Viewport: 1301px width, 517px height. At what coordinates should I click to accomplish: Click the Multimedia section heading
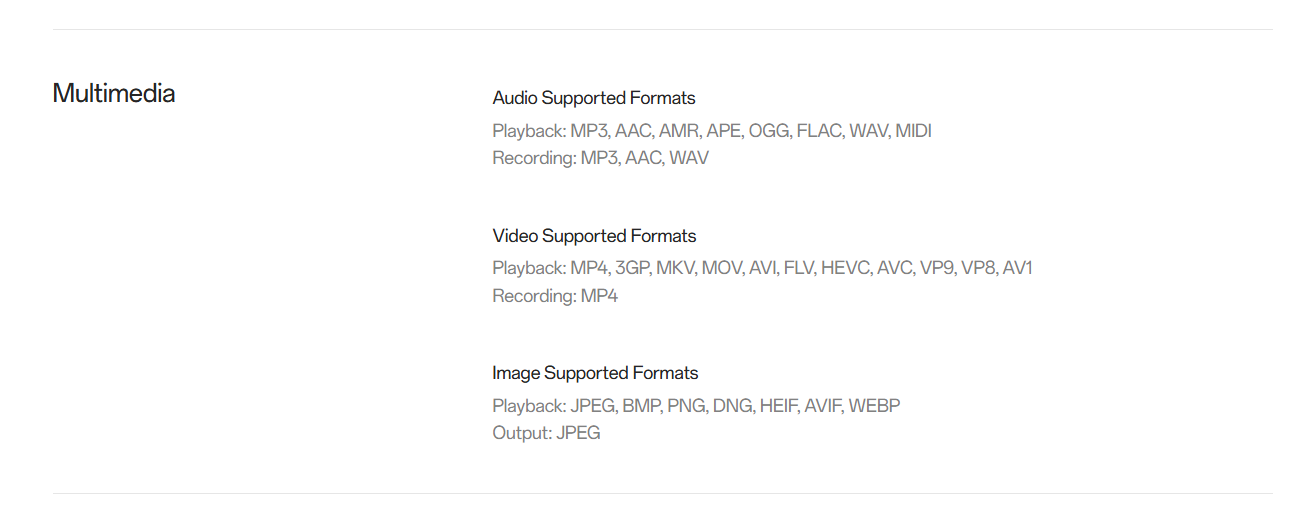click(114, 94)
